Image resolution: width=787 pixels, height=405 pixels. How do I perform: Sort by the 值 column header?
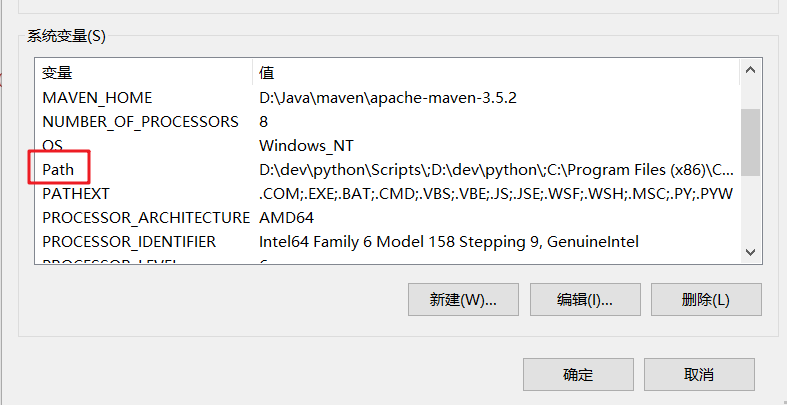click(x=267, y=73)
